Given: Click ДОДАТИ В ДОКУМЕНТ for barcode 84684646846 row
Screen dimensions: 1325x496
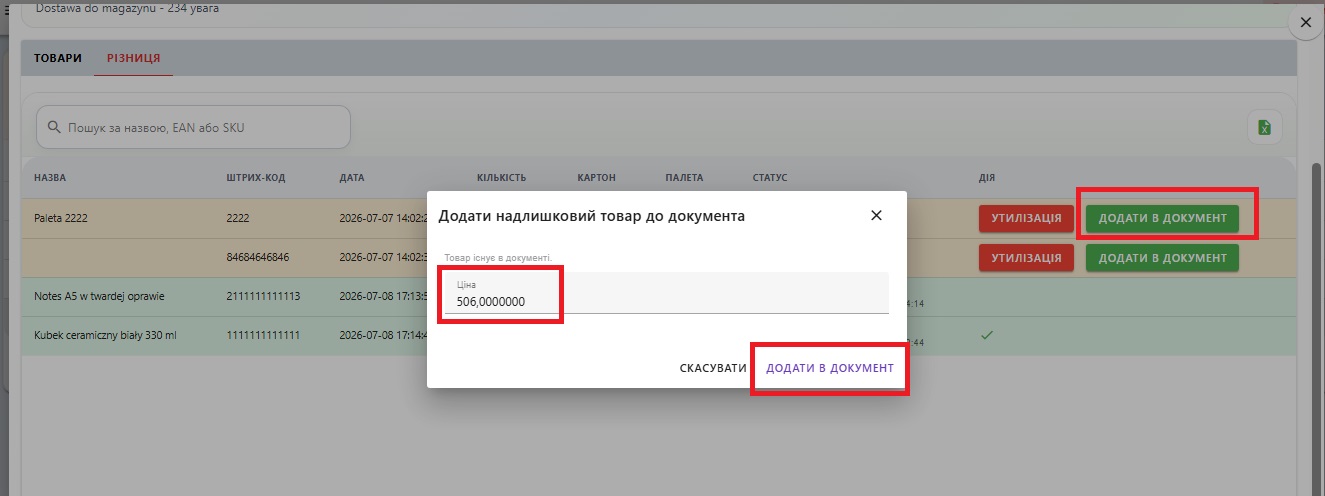Looking at the screenshot, I should tap(1162, 258).
